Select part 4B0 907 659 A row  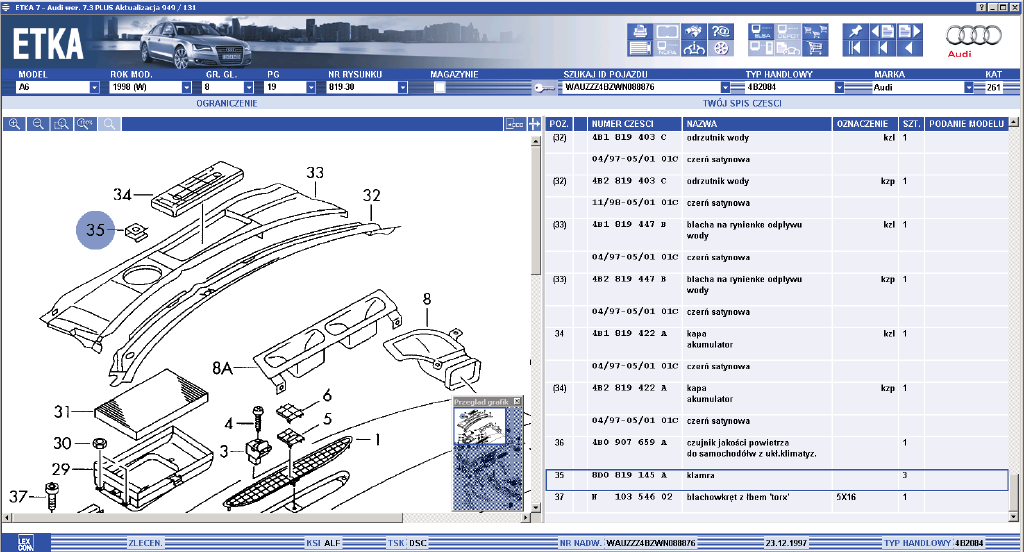coord(777,448)
